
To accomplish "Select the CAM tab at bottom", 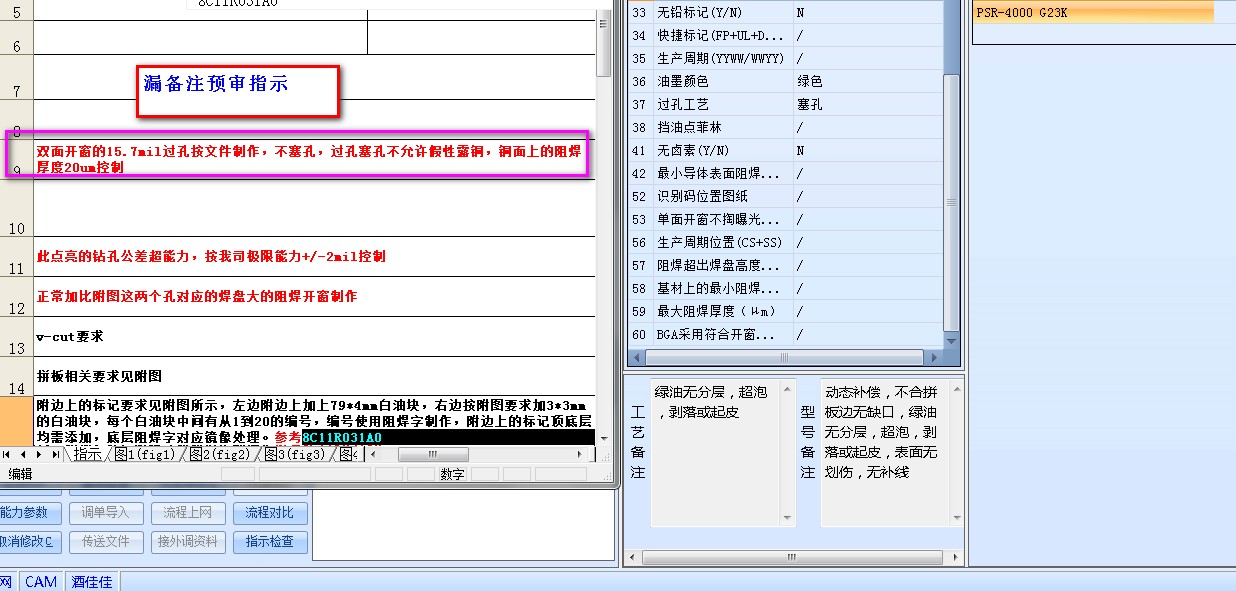I will [41, 581].
